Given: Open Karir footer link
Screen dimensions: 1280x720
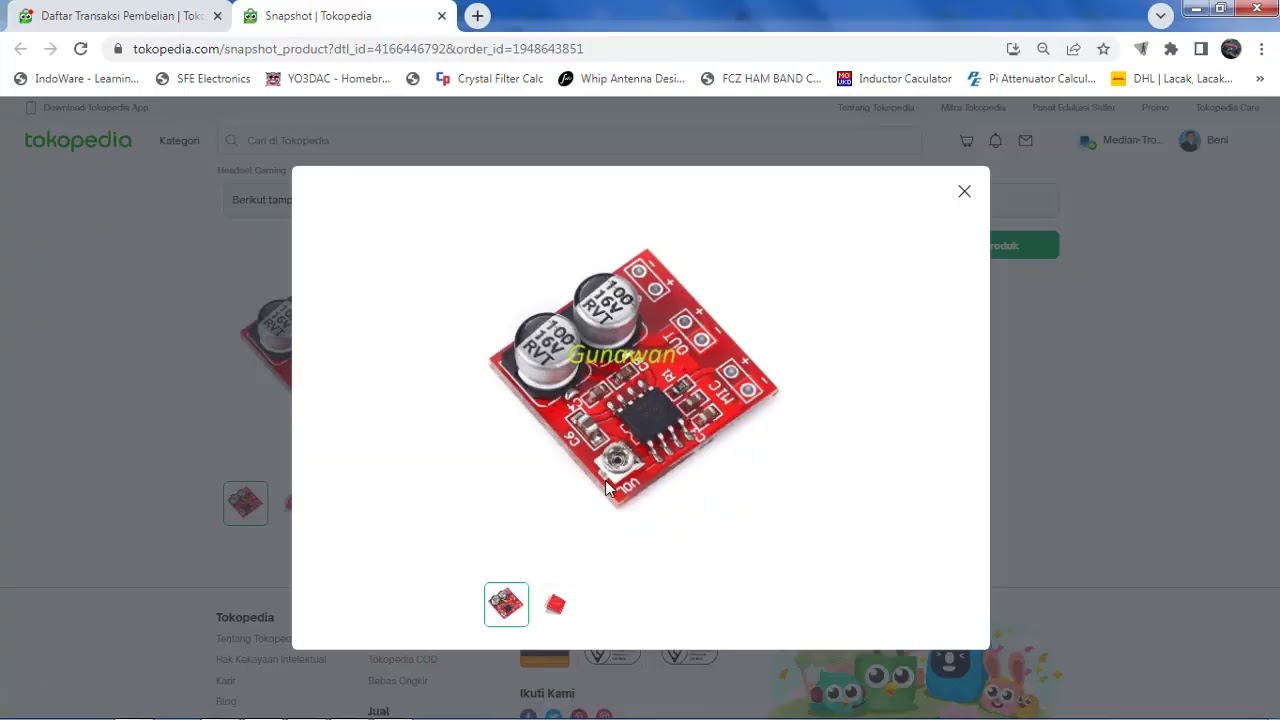Looking at the screenshot, I should [225, 681].
